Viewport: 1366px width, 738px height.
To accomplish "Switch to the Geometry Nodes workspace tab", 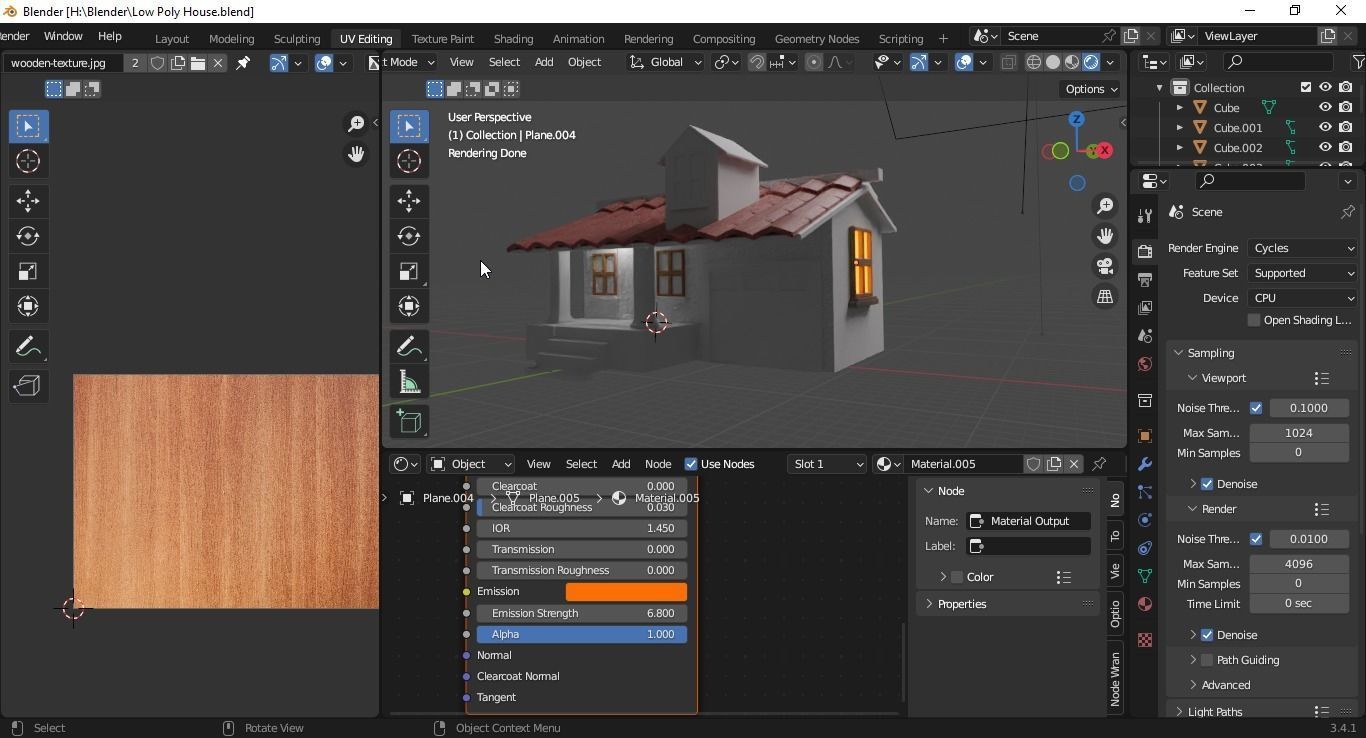I will point(817,38).
